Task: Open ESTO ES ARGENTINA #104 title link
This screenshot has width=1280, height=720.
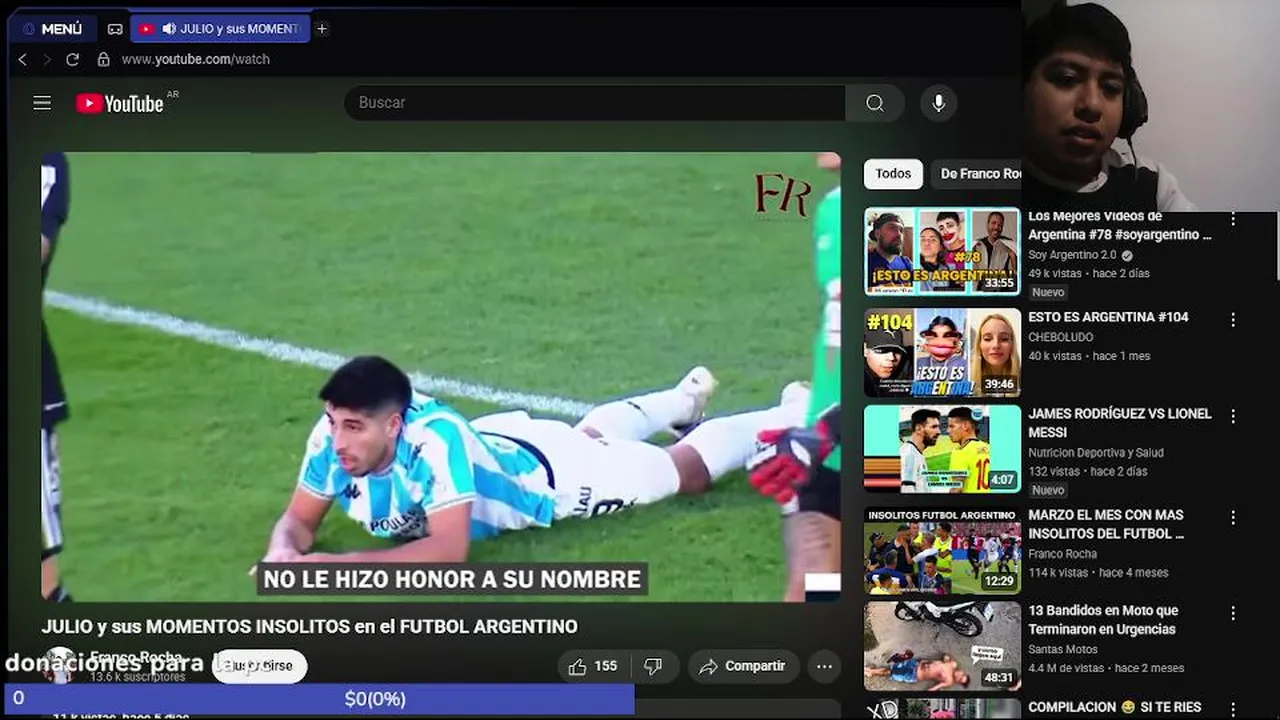Action: pyautogui.click(x=1108, y=317)
